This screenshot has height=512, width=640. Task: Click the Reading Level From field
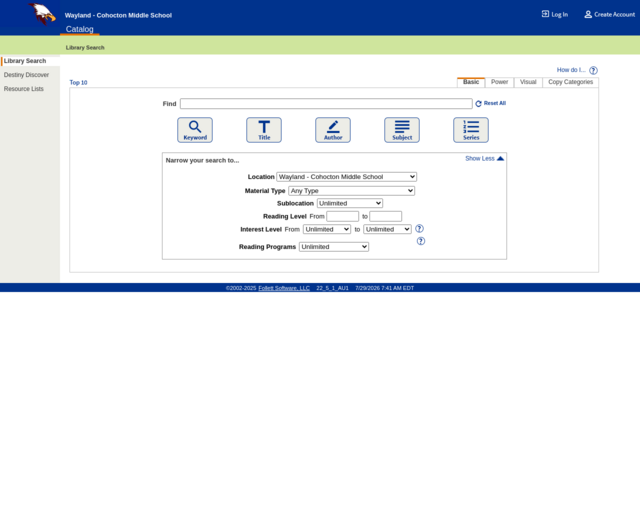[x=342, y=216]
